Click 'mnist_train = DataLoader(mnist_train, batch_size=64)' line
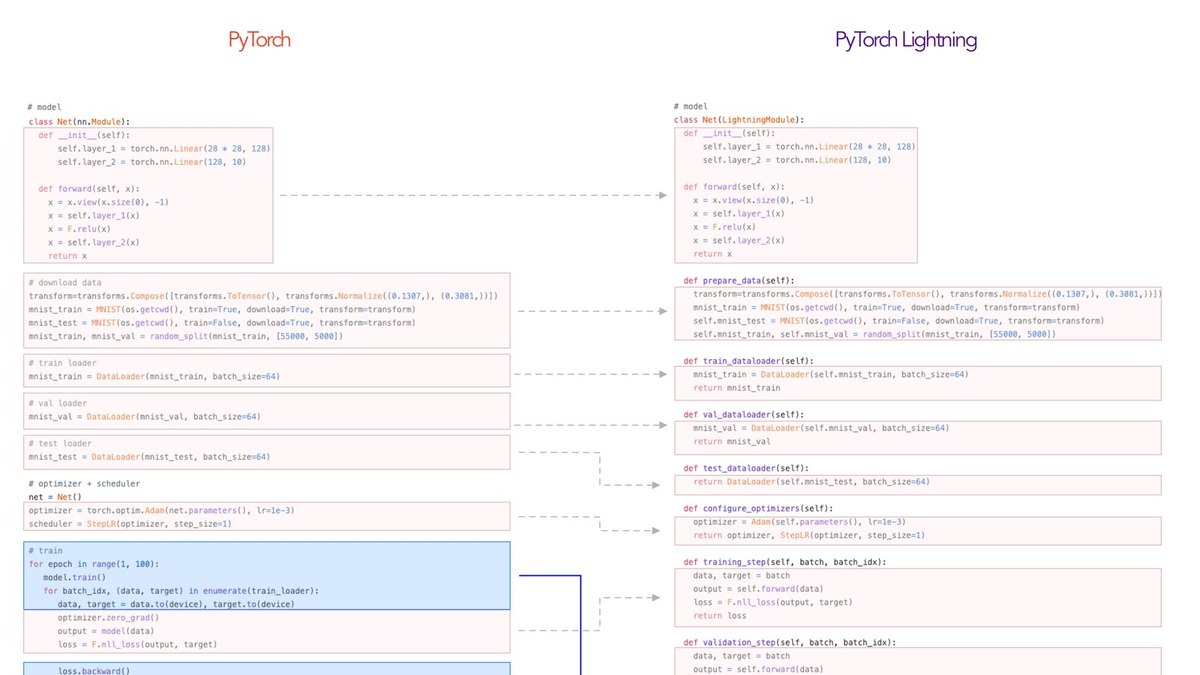The width and height of the screenshot is (1200, 675). pyautogui.click(x=152, y=376)
